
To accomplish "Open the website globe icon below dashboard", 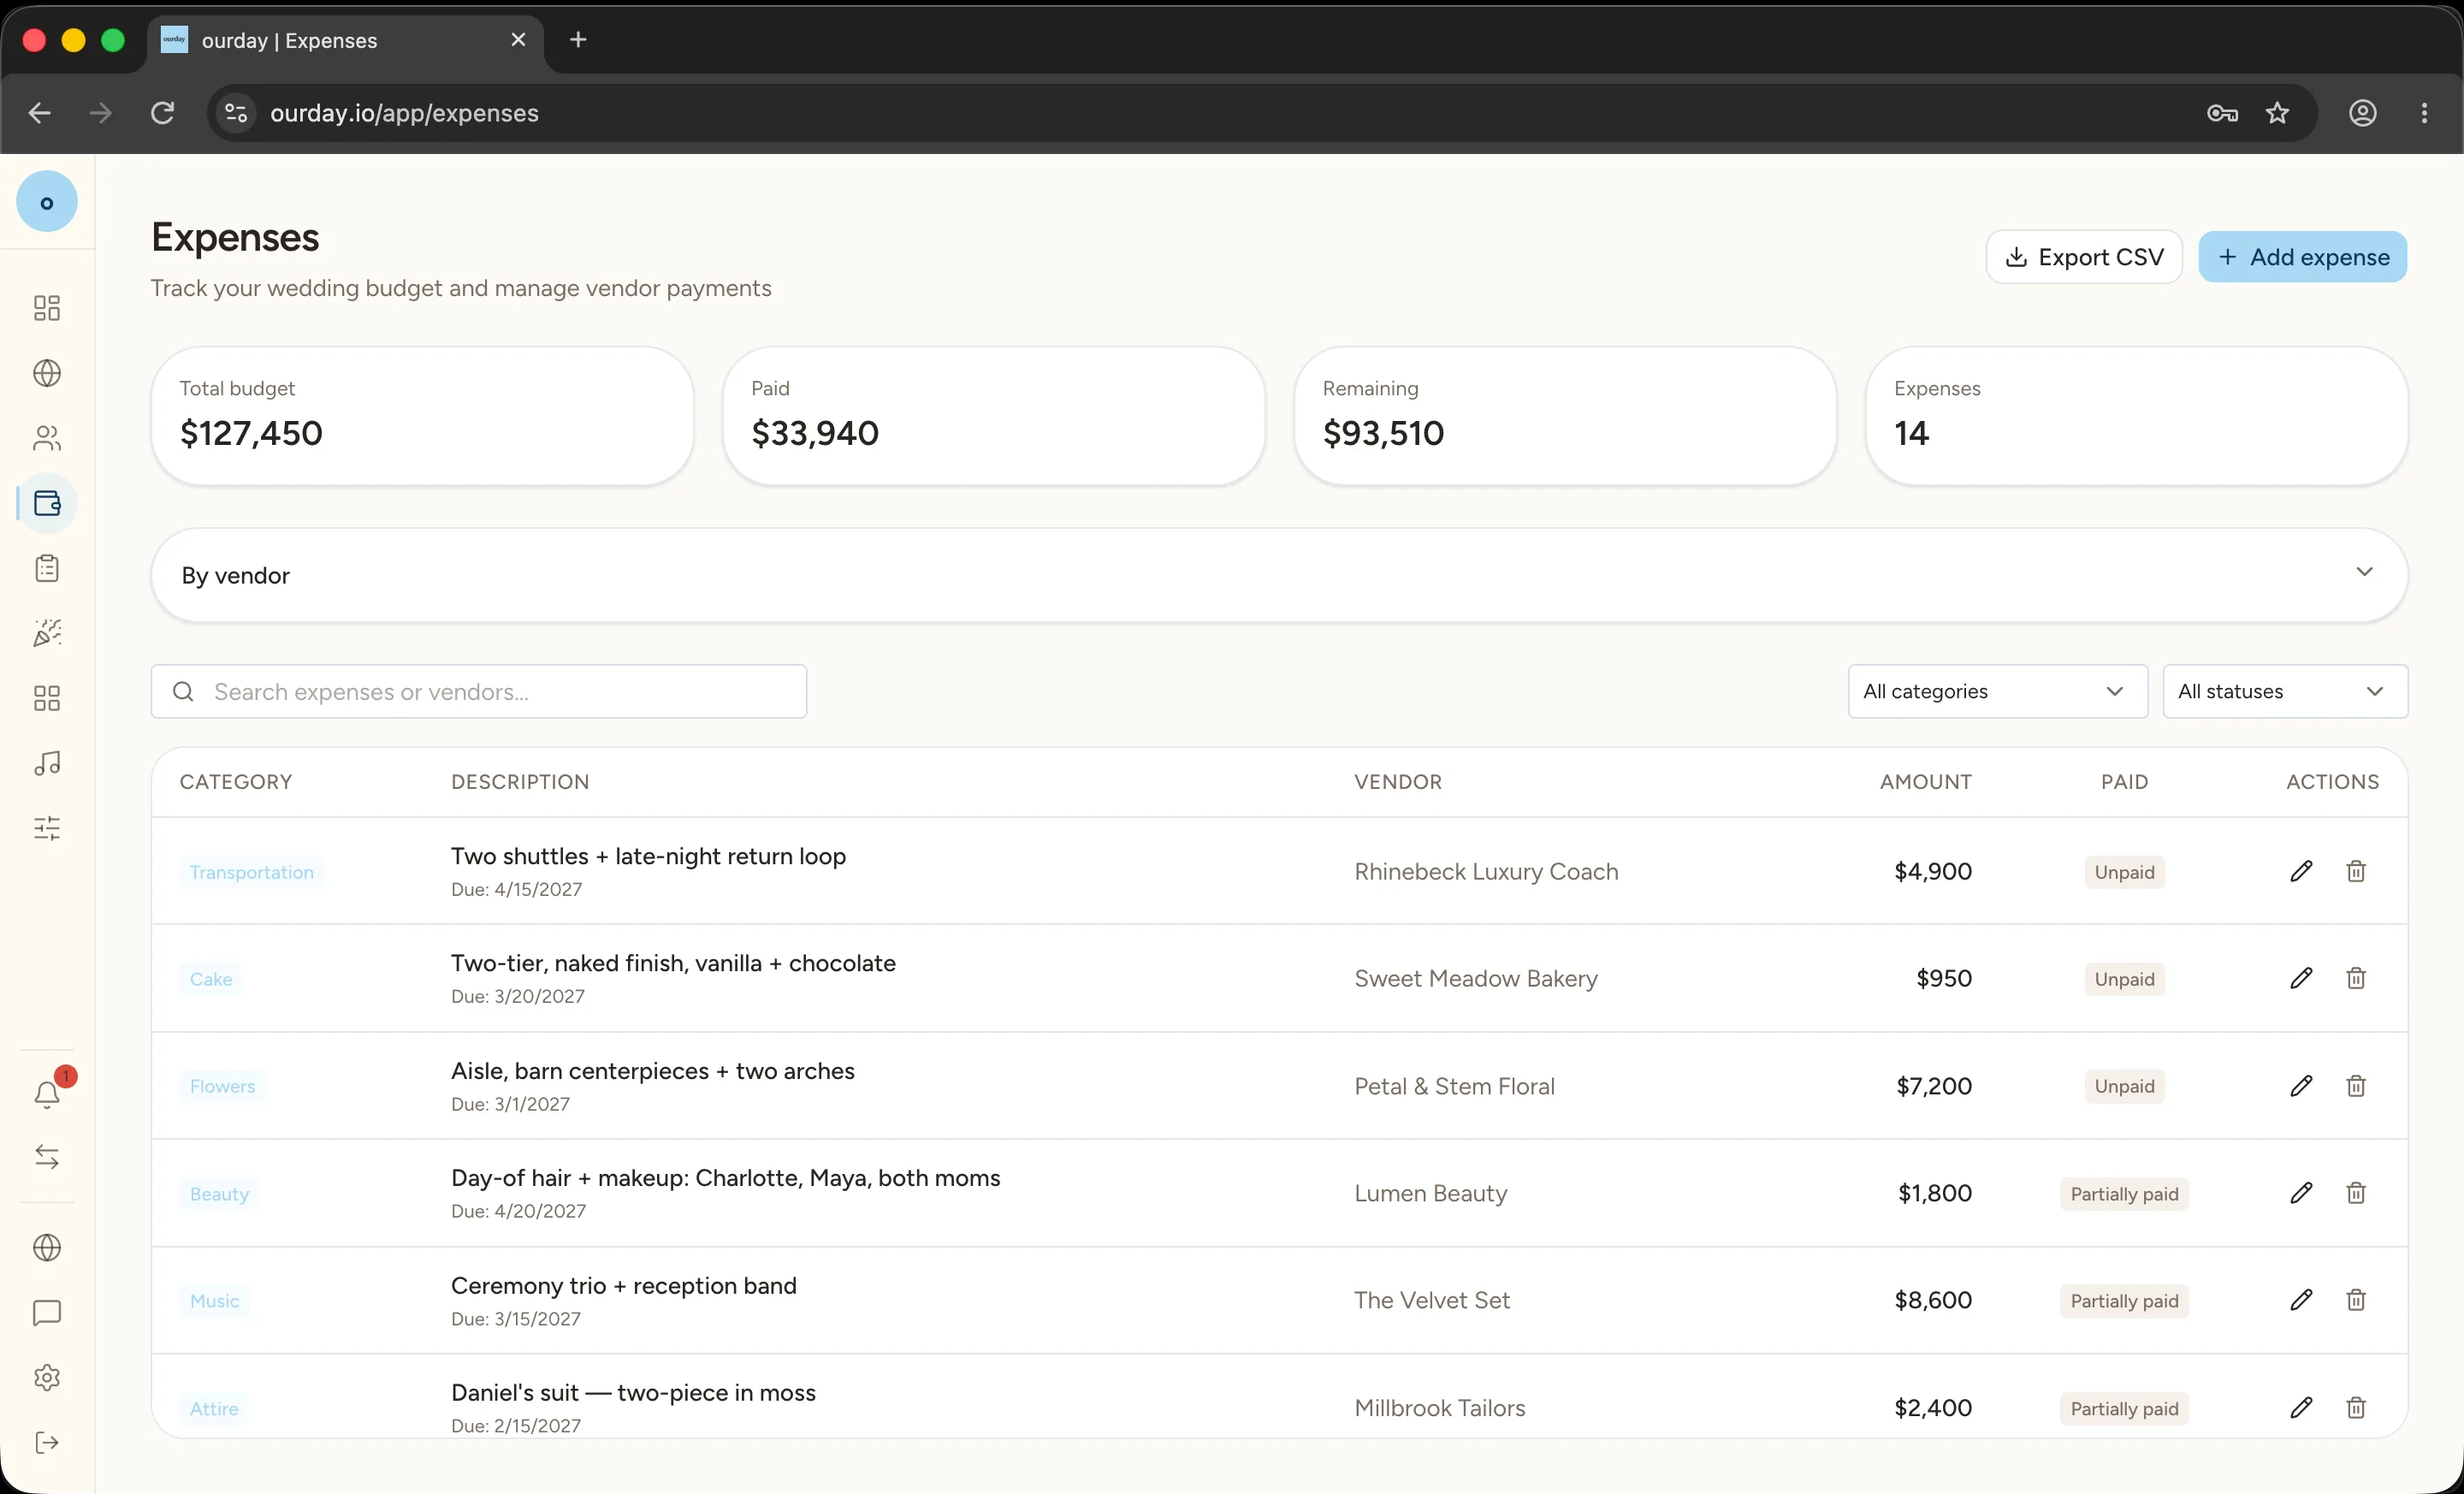I will tap(47, 373).
